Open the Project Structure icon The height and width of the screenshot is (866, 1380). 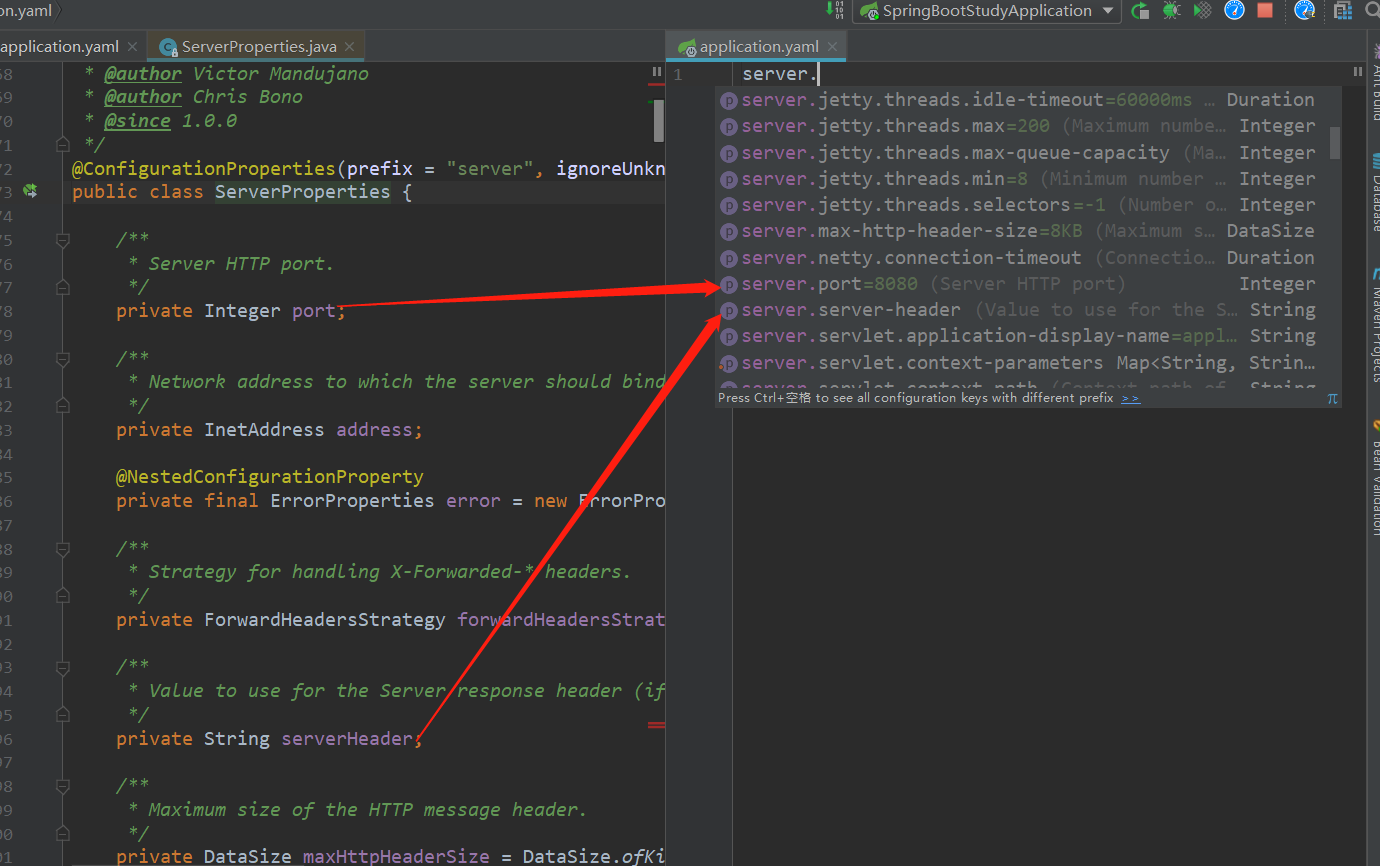1342,11
